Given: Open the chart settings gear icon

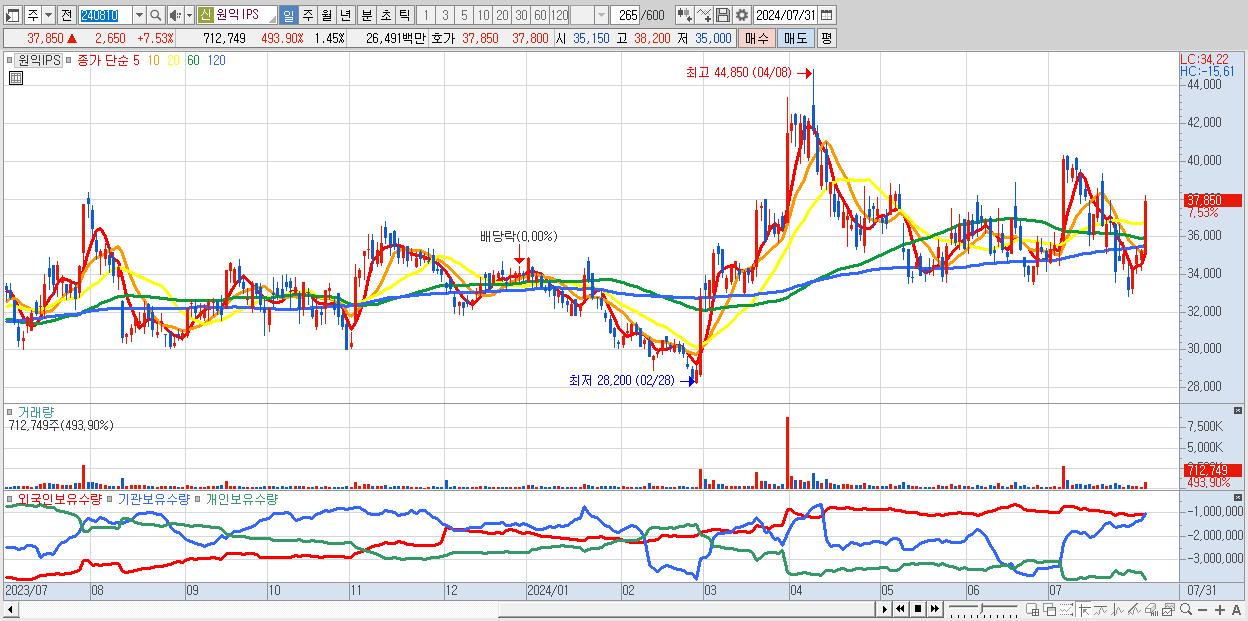Looking at the screenshot, I should point(741,15).
